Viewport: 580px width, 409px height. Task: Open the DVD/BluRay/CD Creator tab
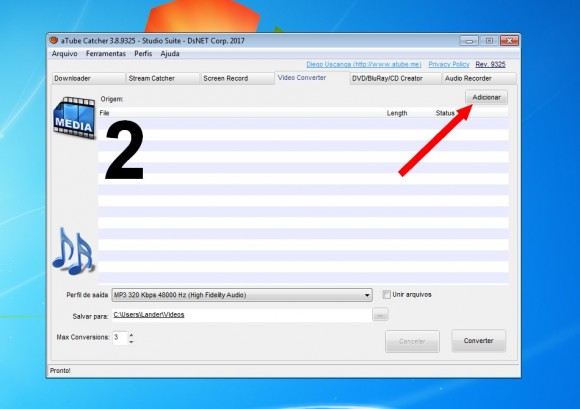tap(395, 78)
